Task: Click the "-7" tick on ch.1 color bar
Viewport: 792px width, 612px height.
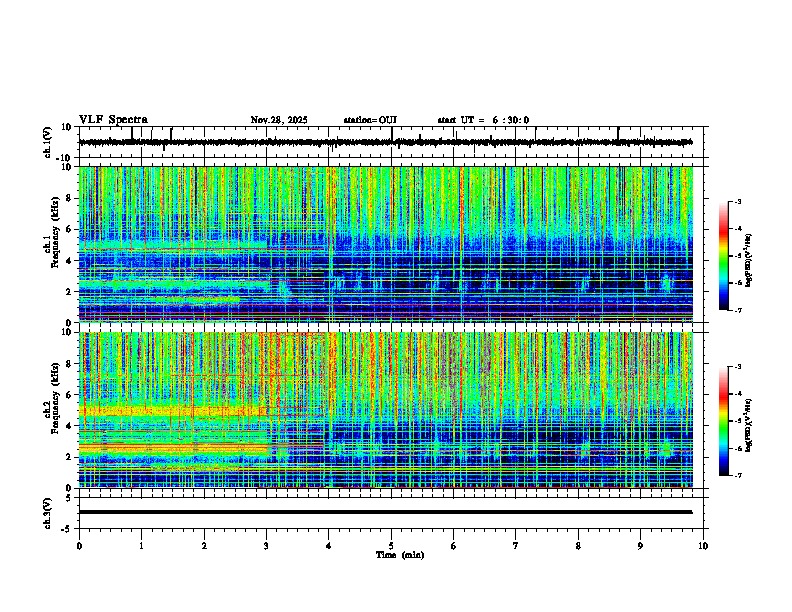Action: point(737,310)
